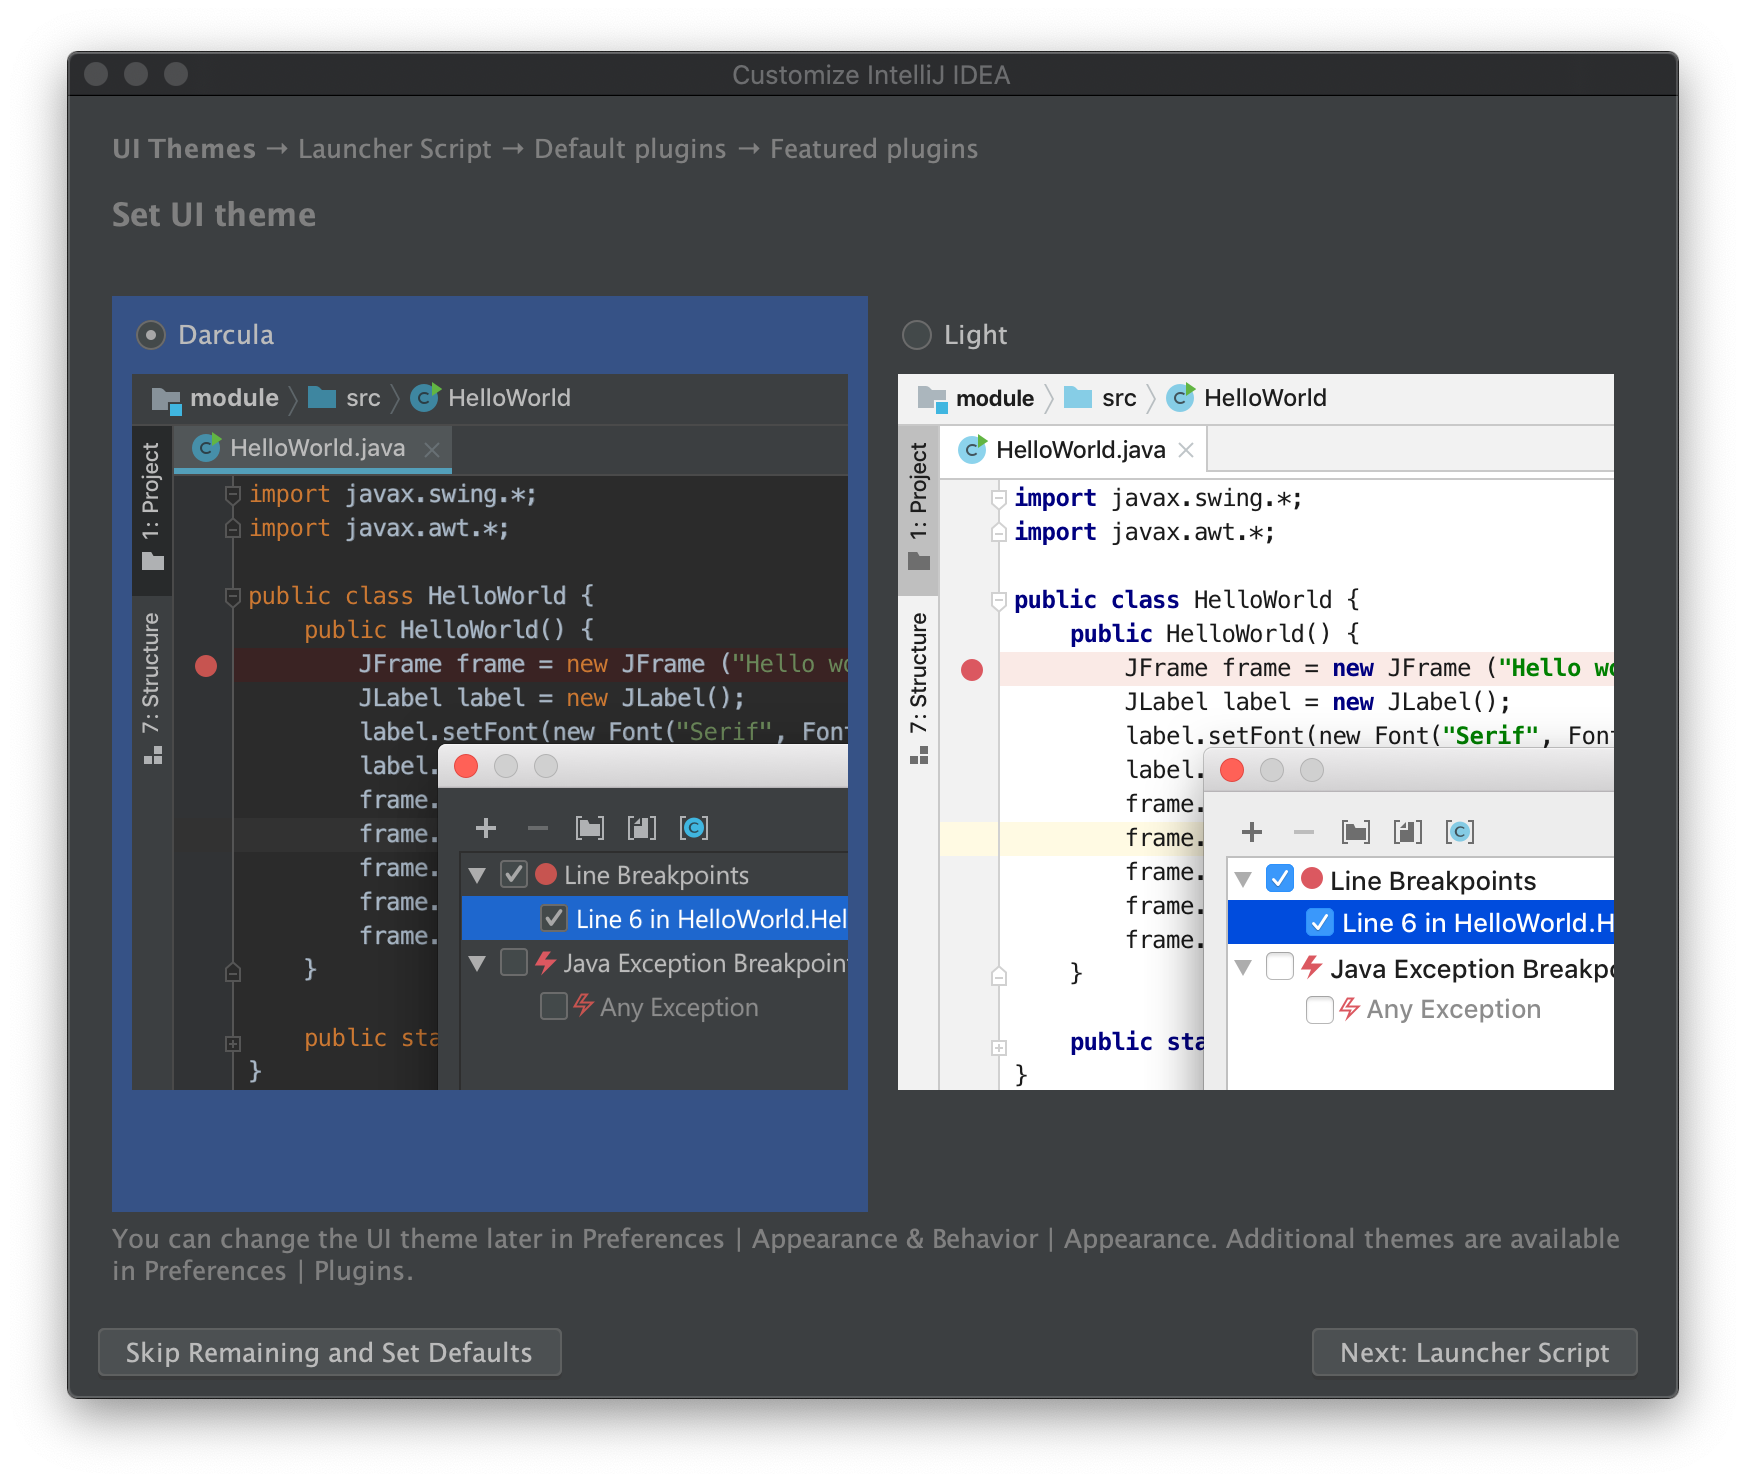1746x1482 pixels.
Task: Collapse Line Breakpoints tree in Darcula preview
Action: coord(478,876)
